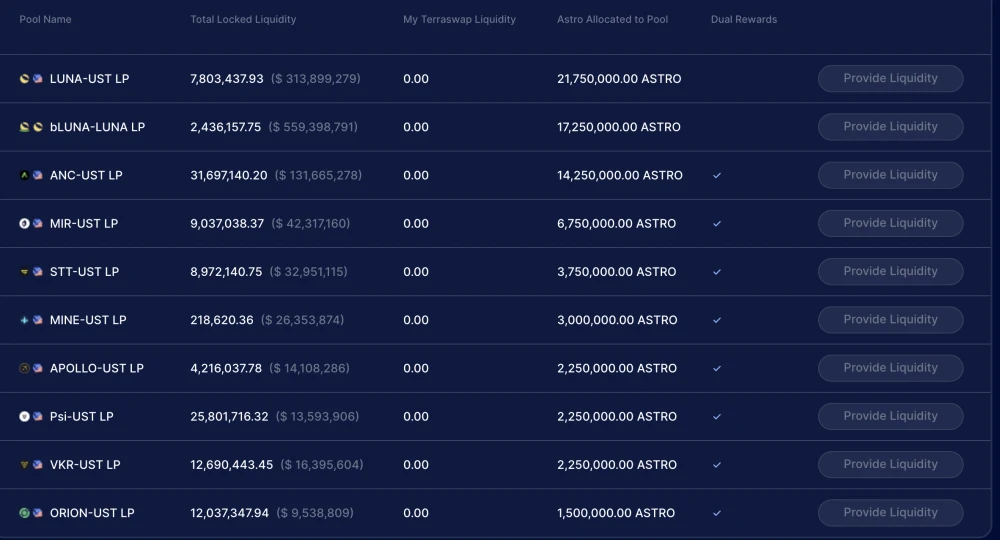Select the MINE-UST LP pool name
Screen dimensions: 1000x540
click(x=88, y=320)
